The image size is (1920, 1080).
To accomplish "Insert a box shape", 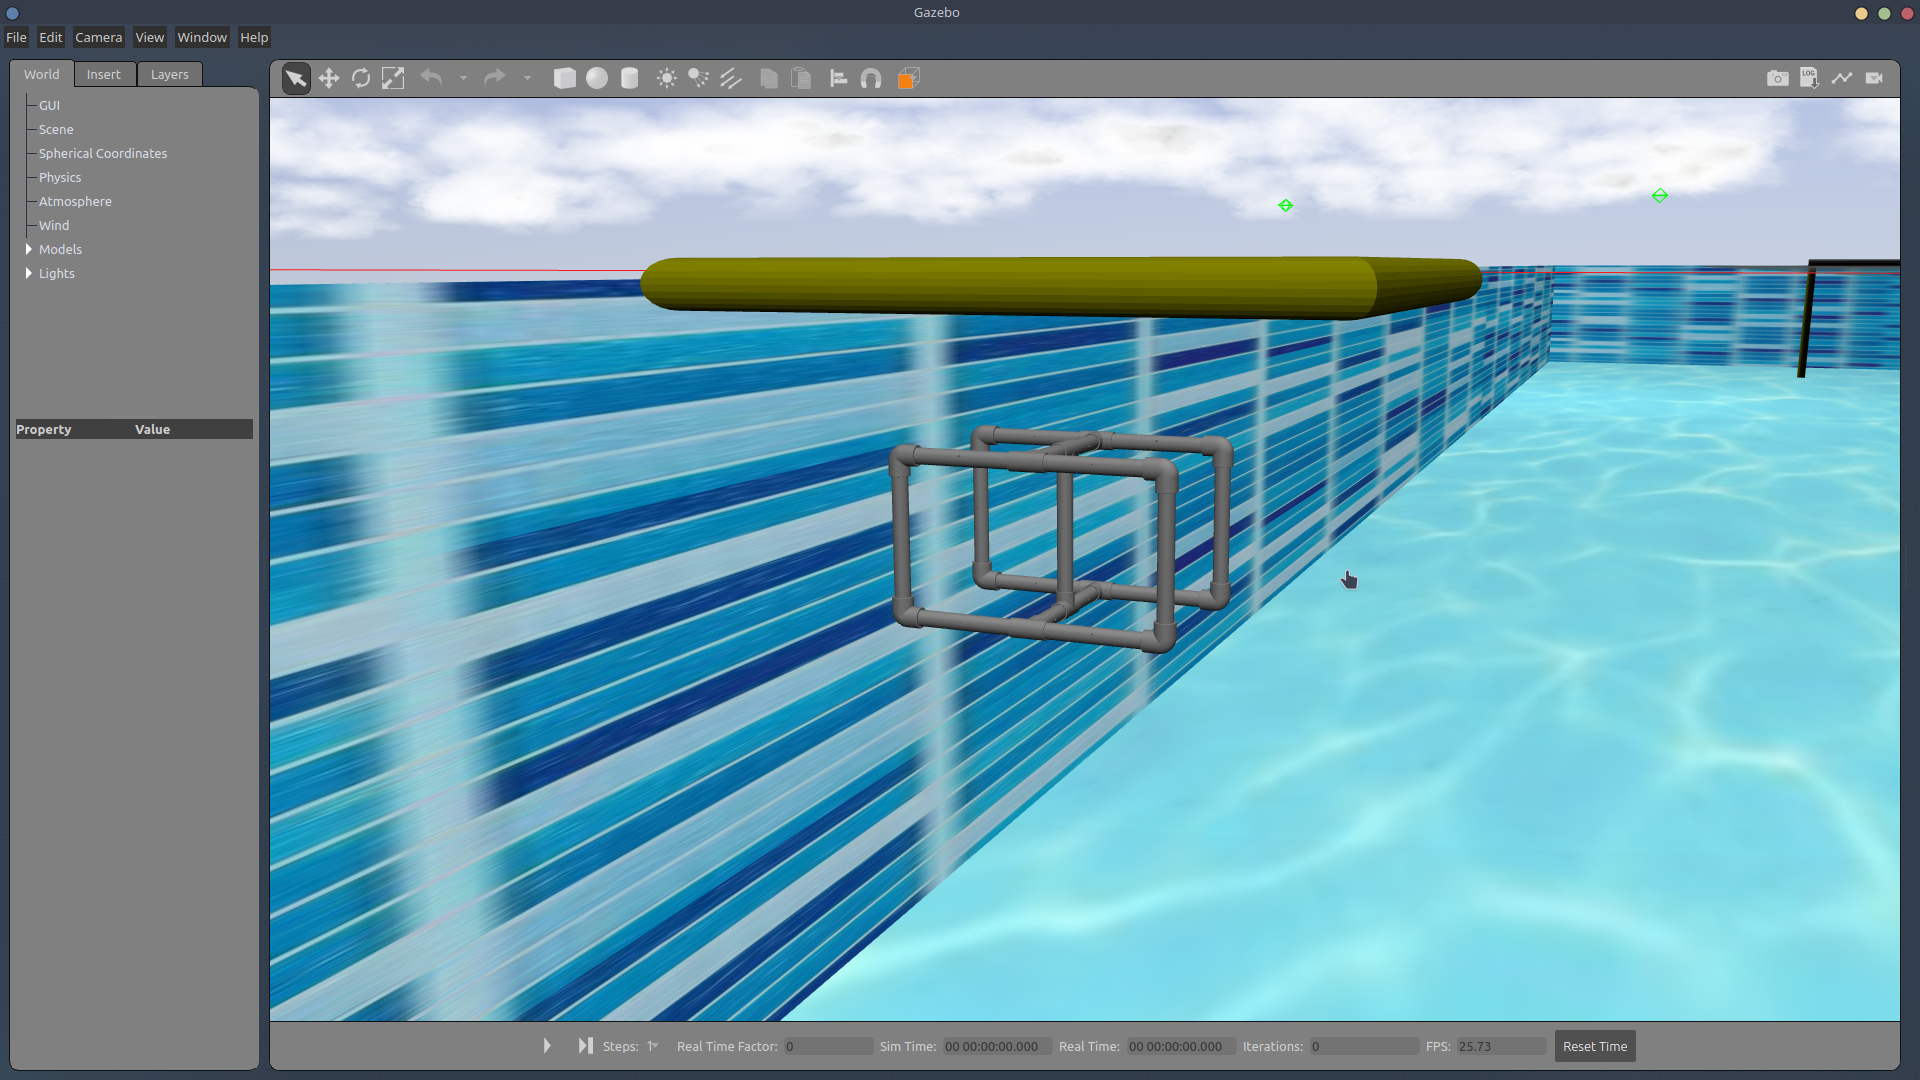I will click(x=565, y=78).
